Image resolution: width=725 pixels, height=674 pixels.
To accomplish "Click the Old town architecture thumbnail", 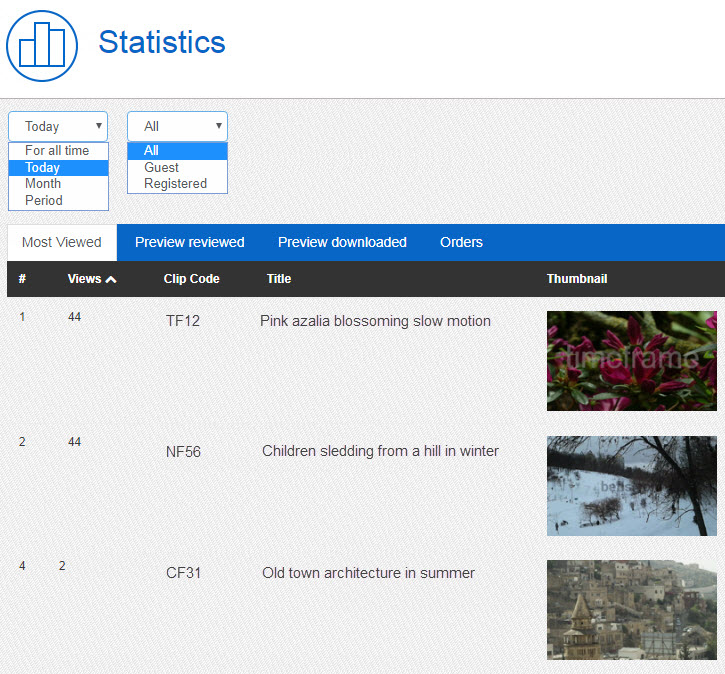I will (631, 610).
